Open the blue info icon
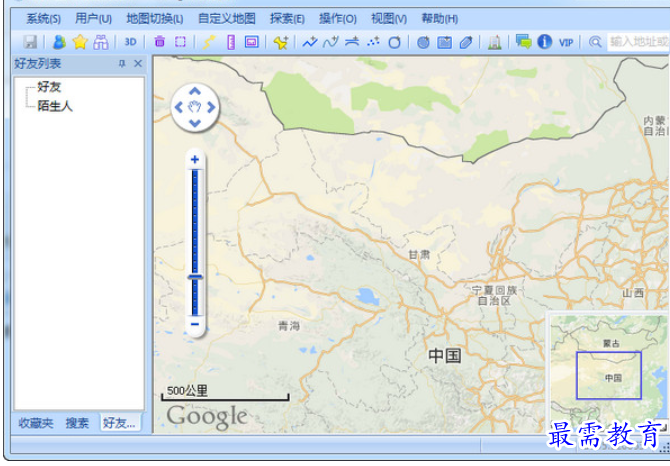The width and height of the screenshot is (670, 466). pos(544,41)
